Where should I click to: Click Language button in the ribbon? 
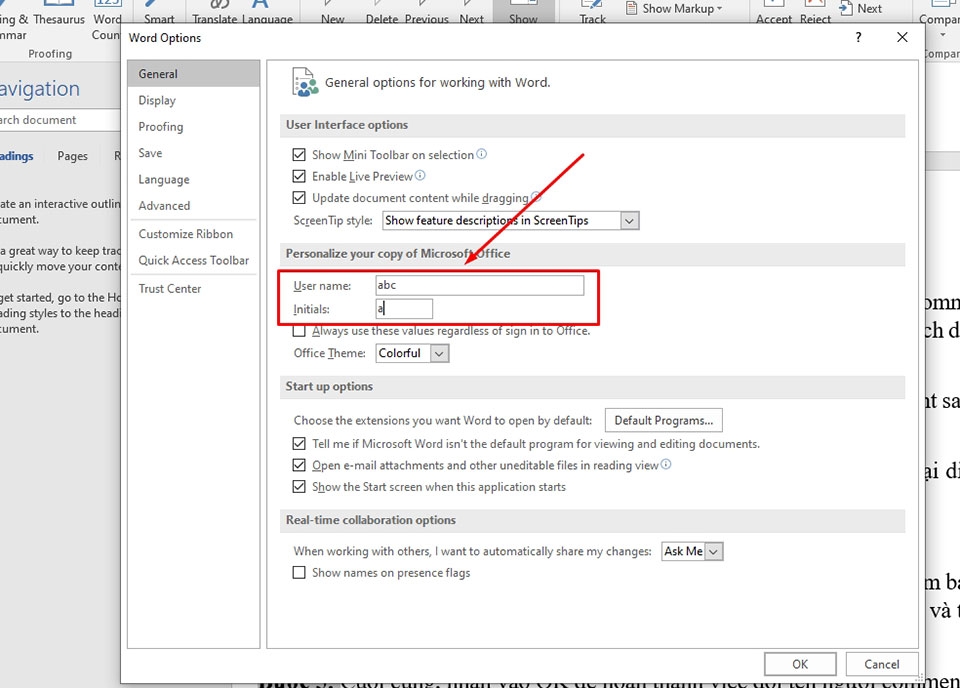[x=267, y=13]
